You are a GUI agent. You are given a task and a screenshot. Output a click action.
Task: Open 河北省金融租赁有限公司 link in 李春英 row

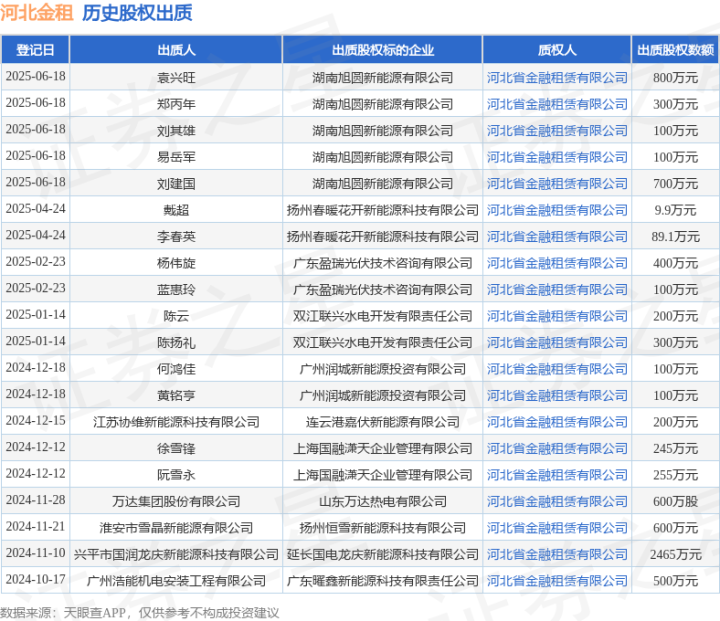pyautogui.click(x=557, y=237)
